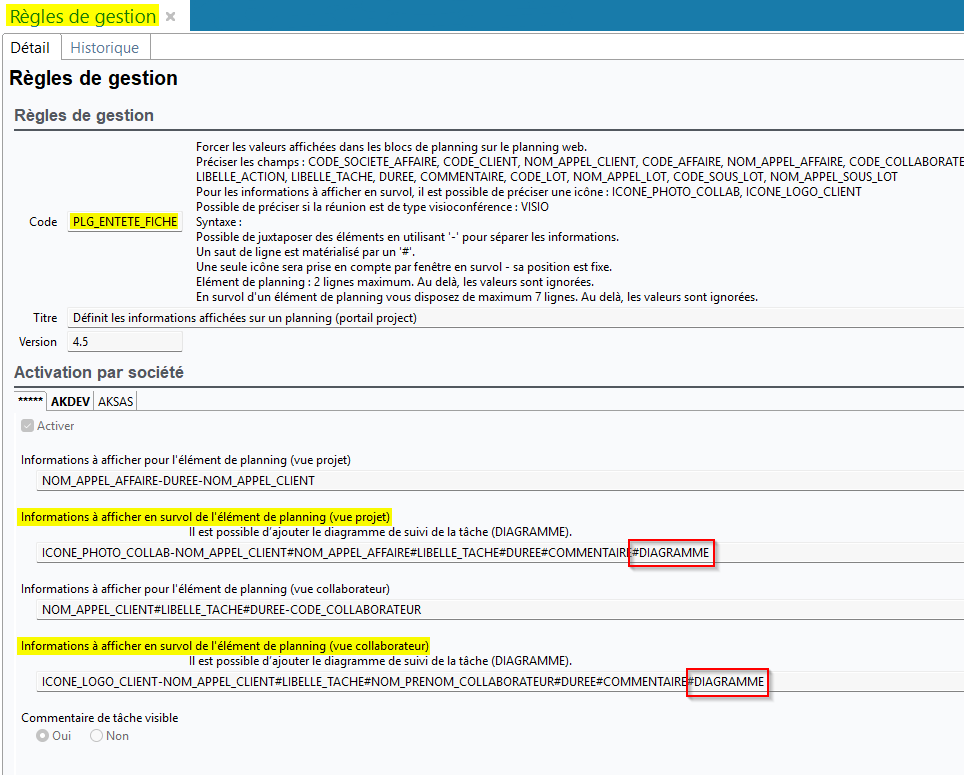Switch to the Détail tab
This screenshot has width=964, height=775.
tap(30, 47)
